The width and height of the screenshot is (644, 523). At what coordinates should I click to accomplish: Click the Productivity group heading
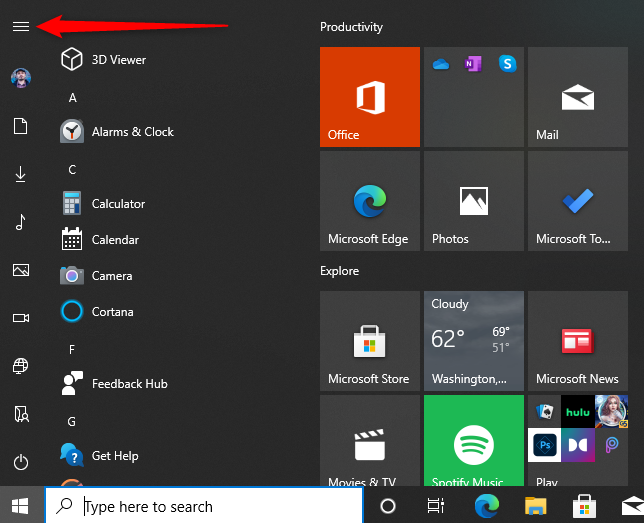[351, 27]
